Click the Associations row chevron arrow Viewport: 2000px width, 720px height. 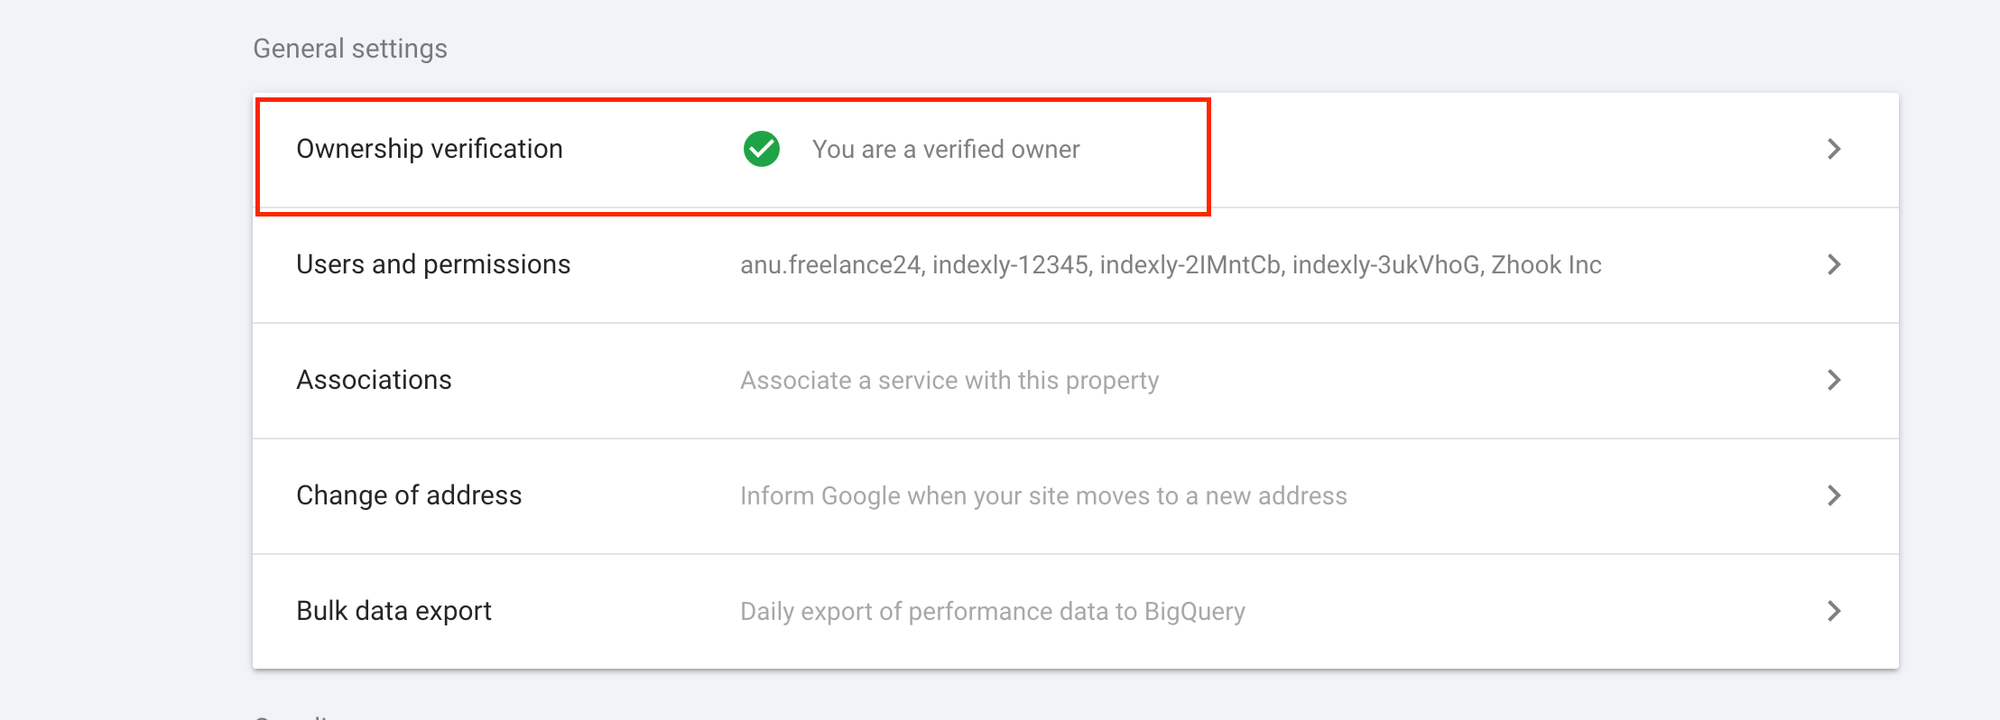point(1834,380)
